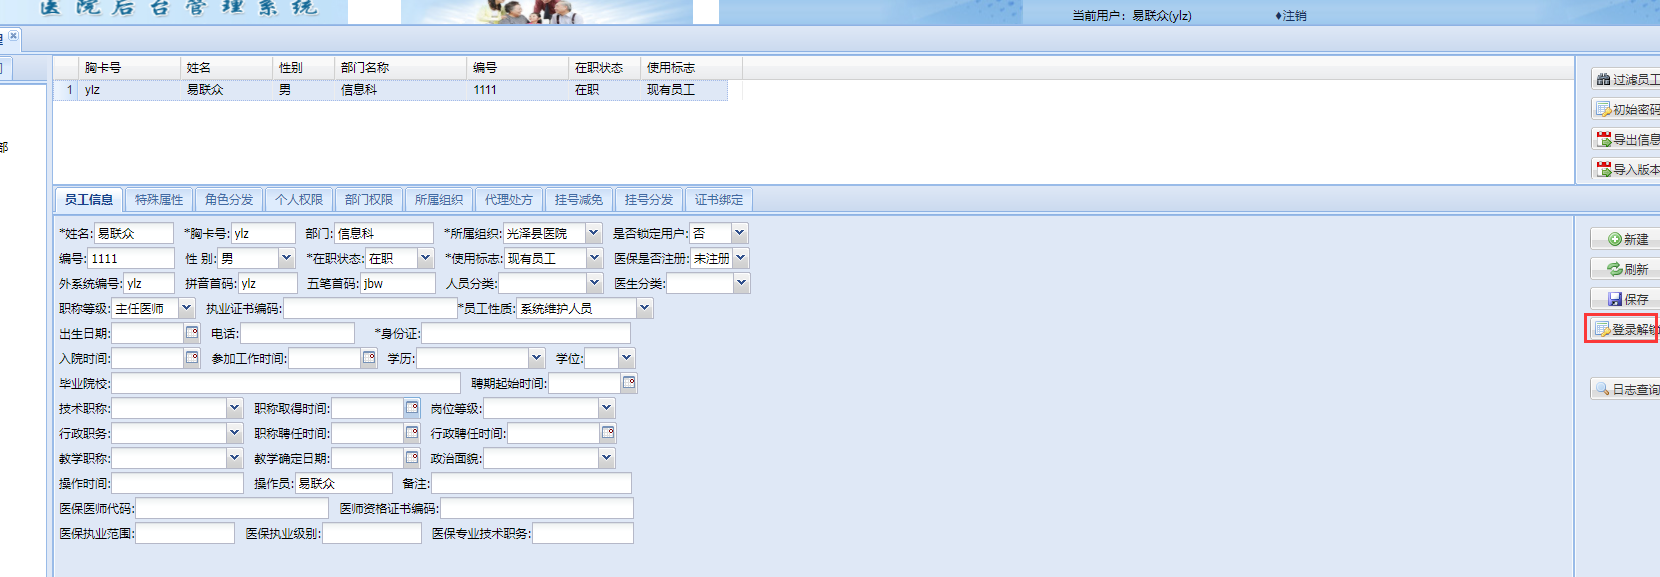The image size is (1660, 577).
Task: Switch to the 证书绑定 tab
Action: point(719,200)
